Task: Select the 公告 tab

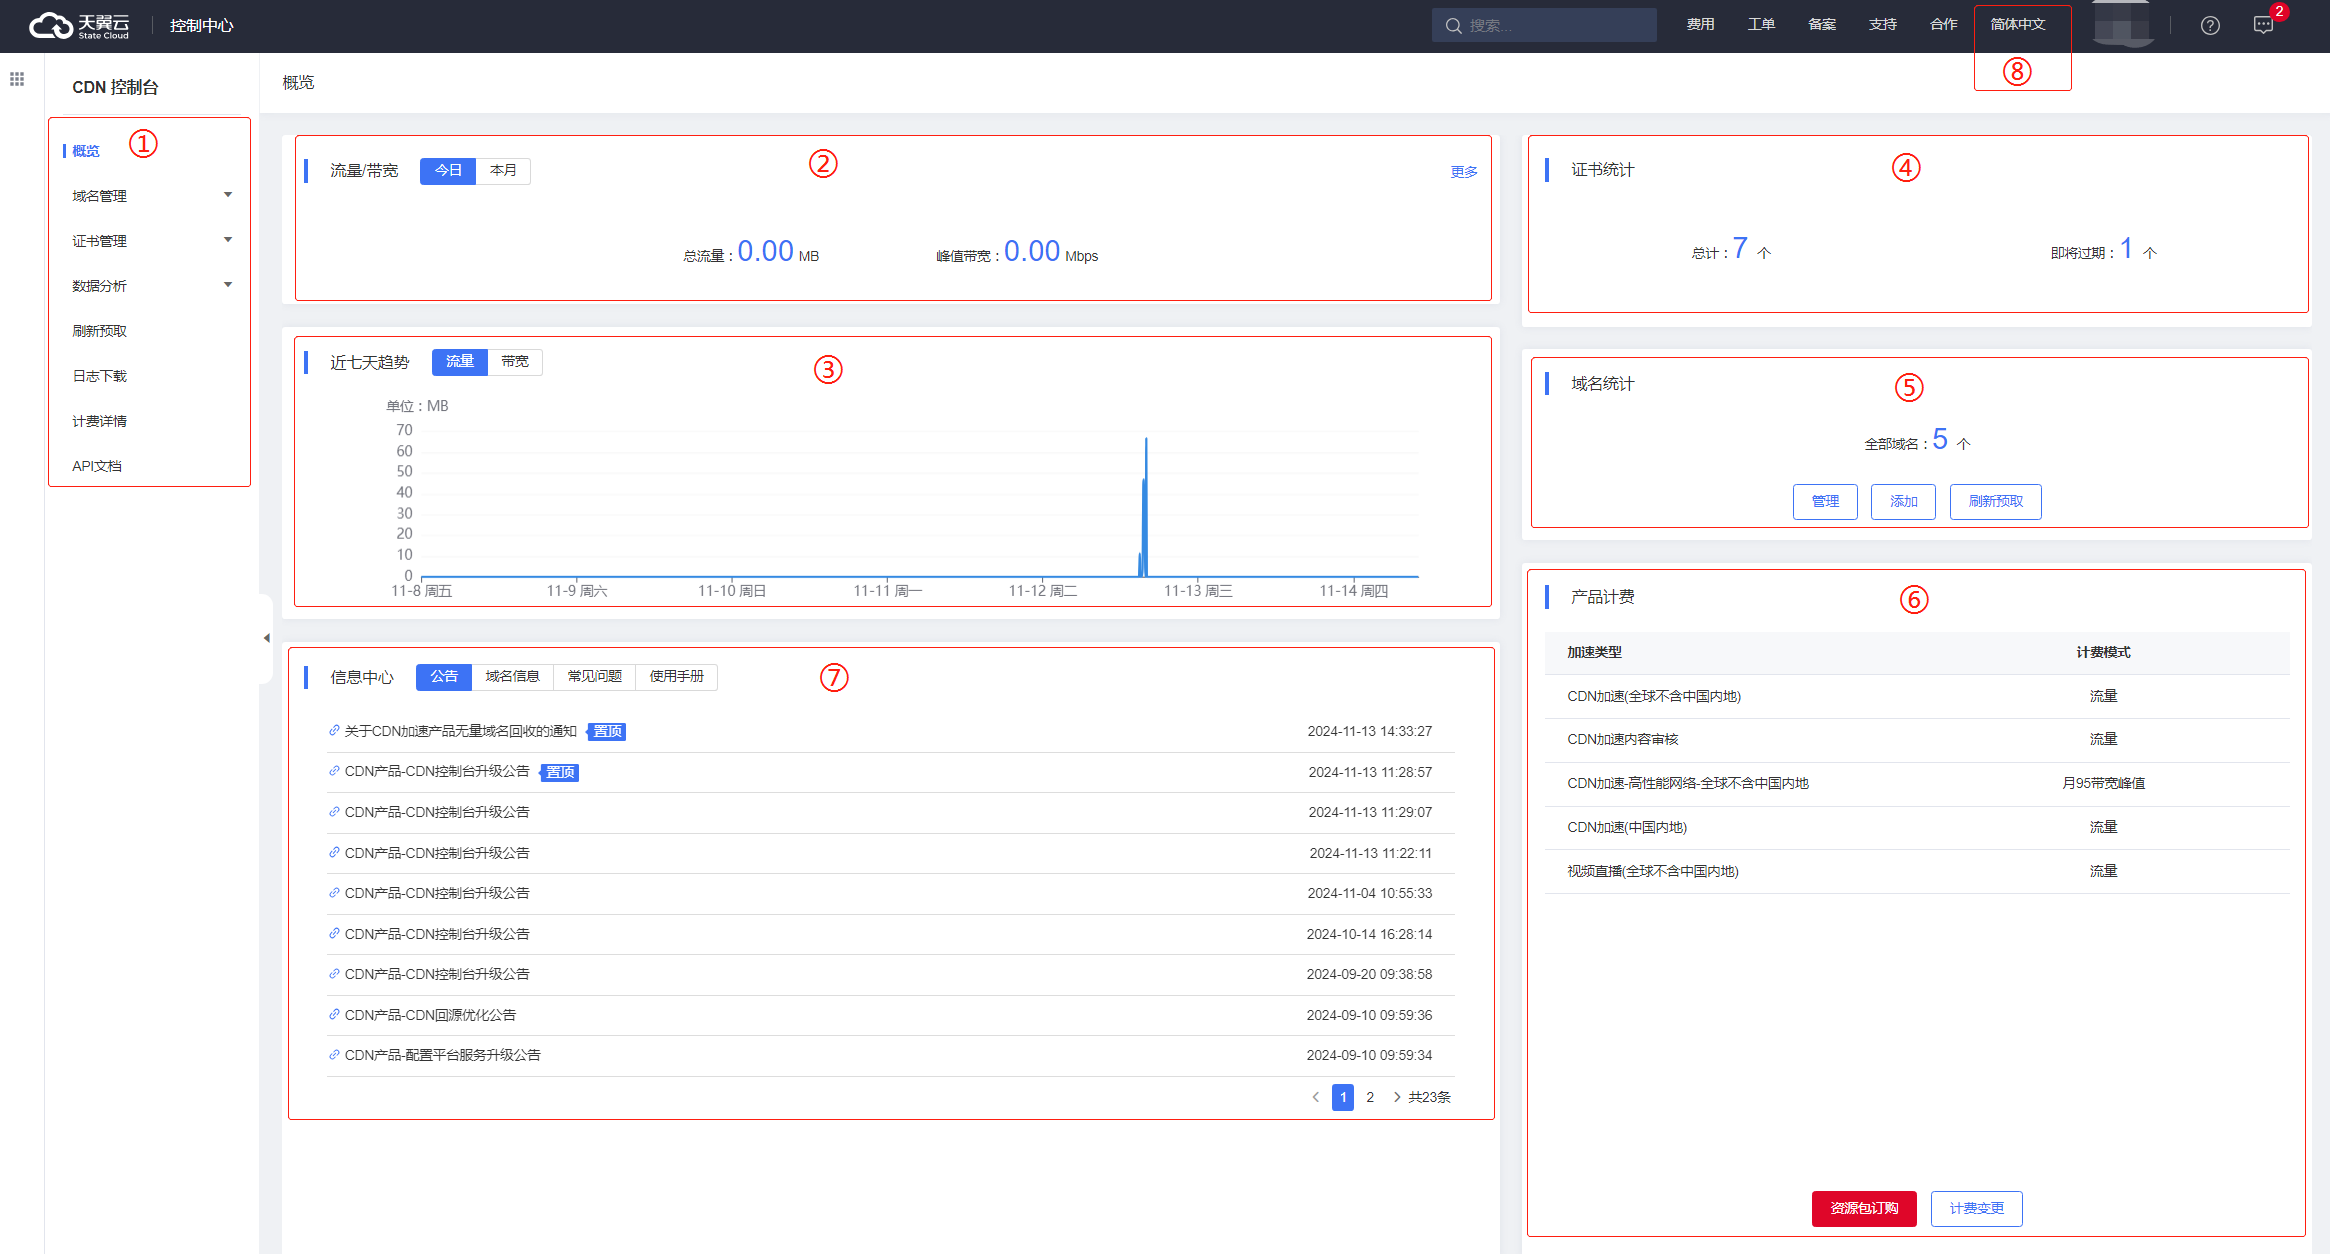Action: (444, 677)
